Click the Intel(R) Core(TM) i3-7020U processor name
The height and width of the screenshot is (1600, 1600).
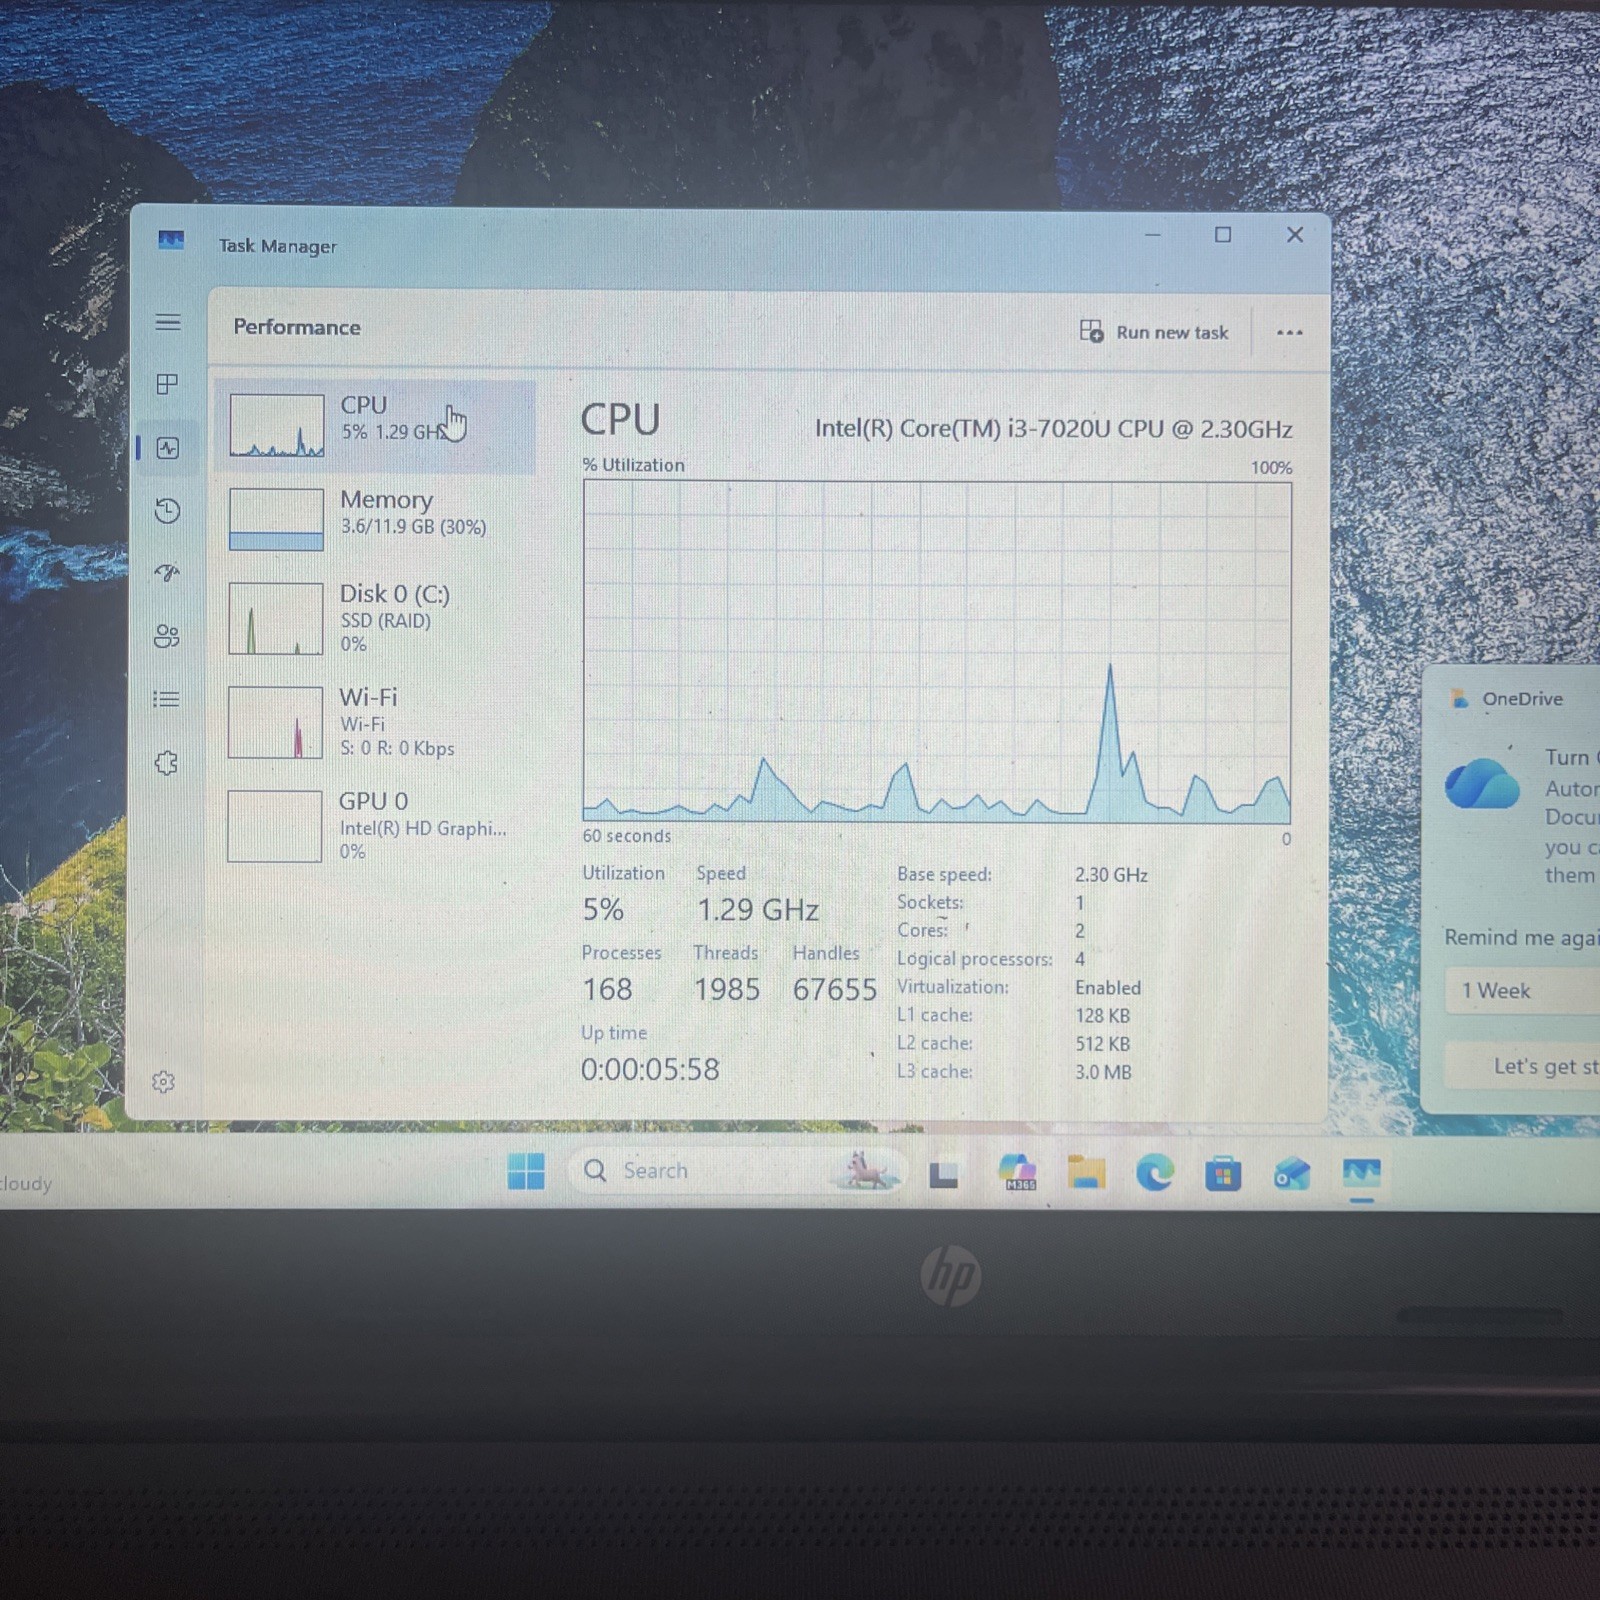(1054, 429)
